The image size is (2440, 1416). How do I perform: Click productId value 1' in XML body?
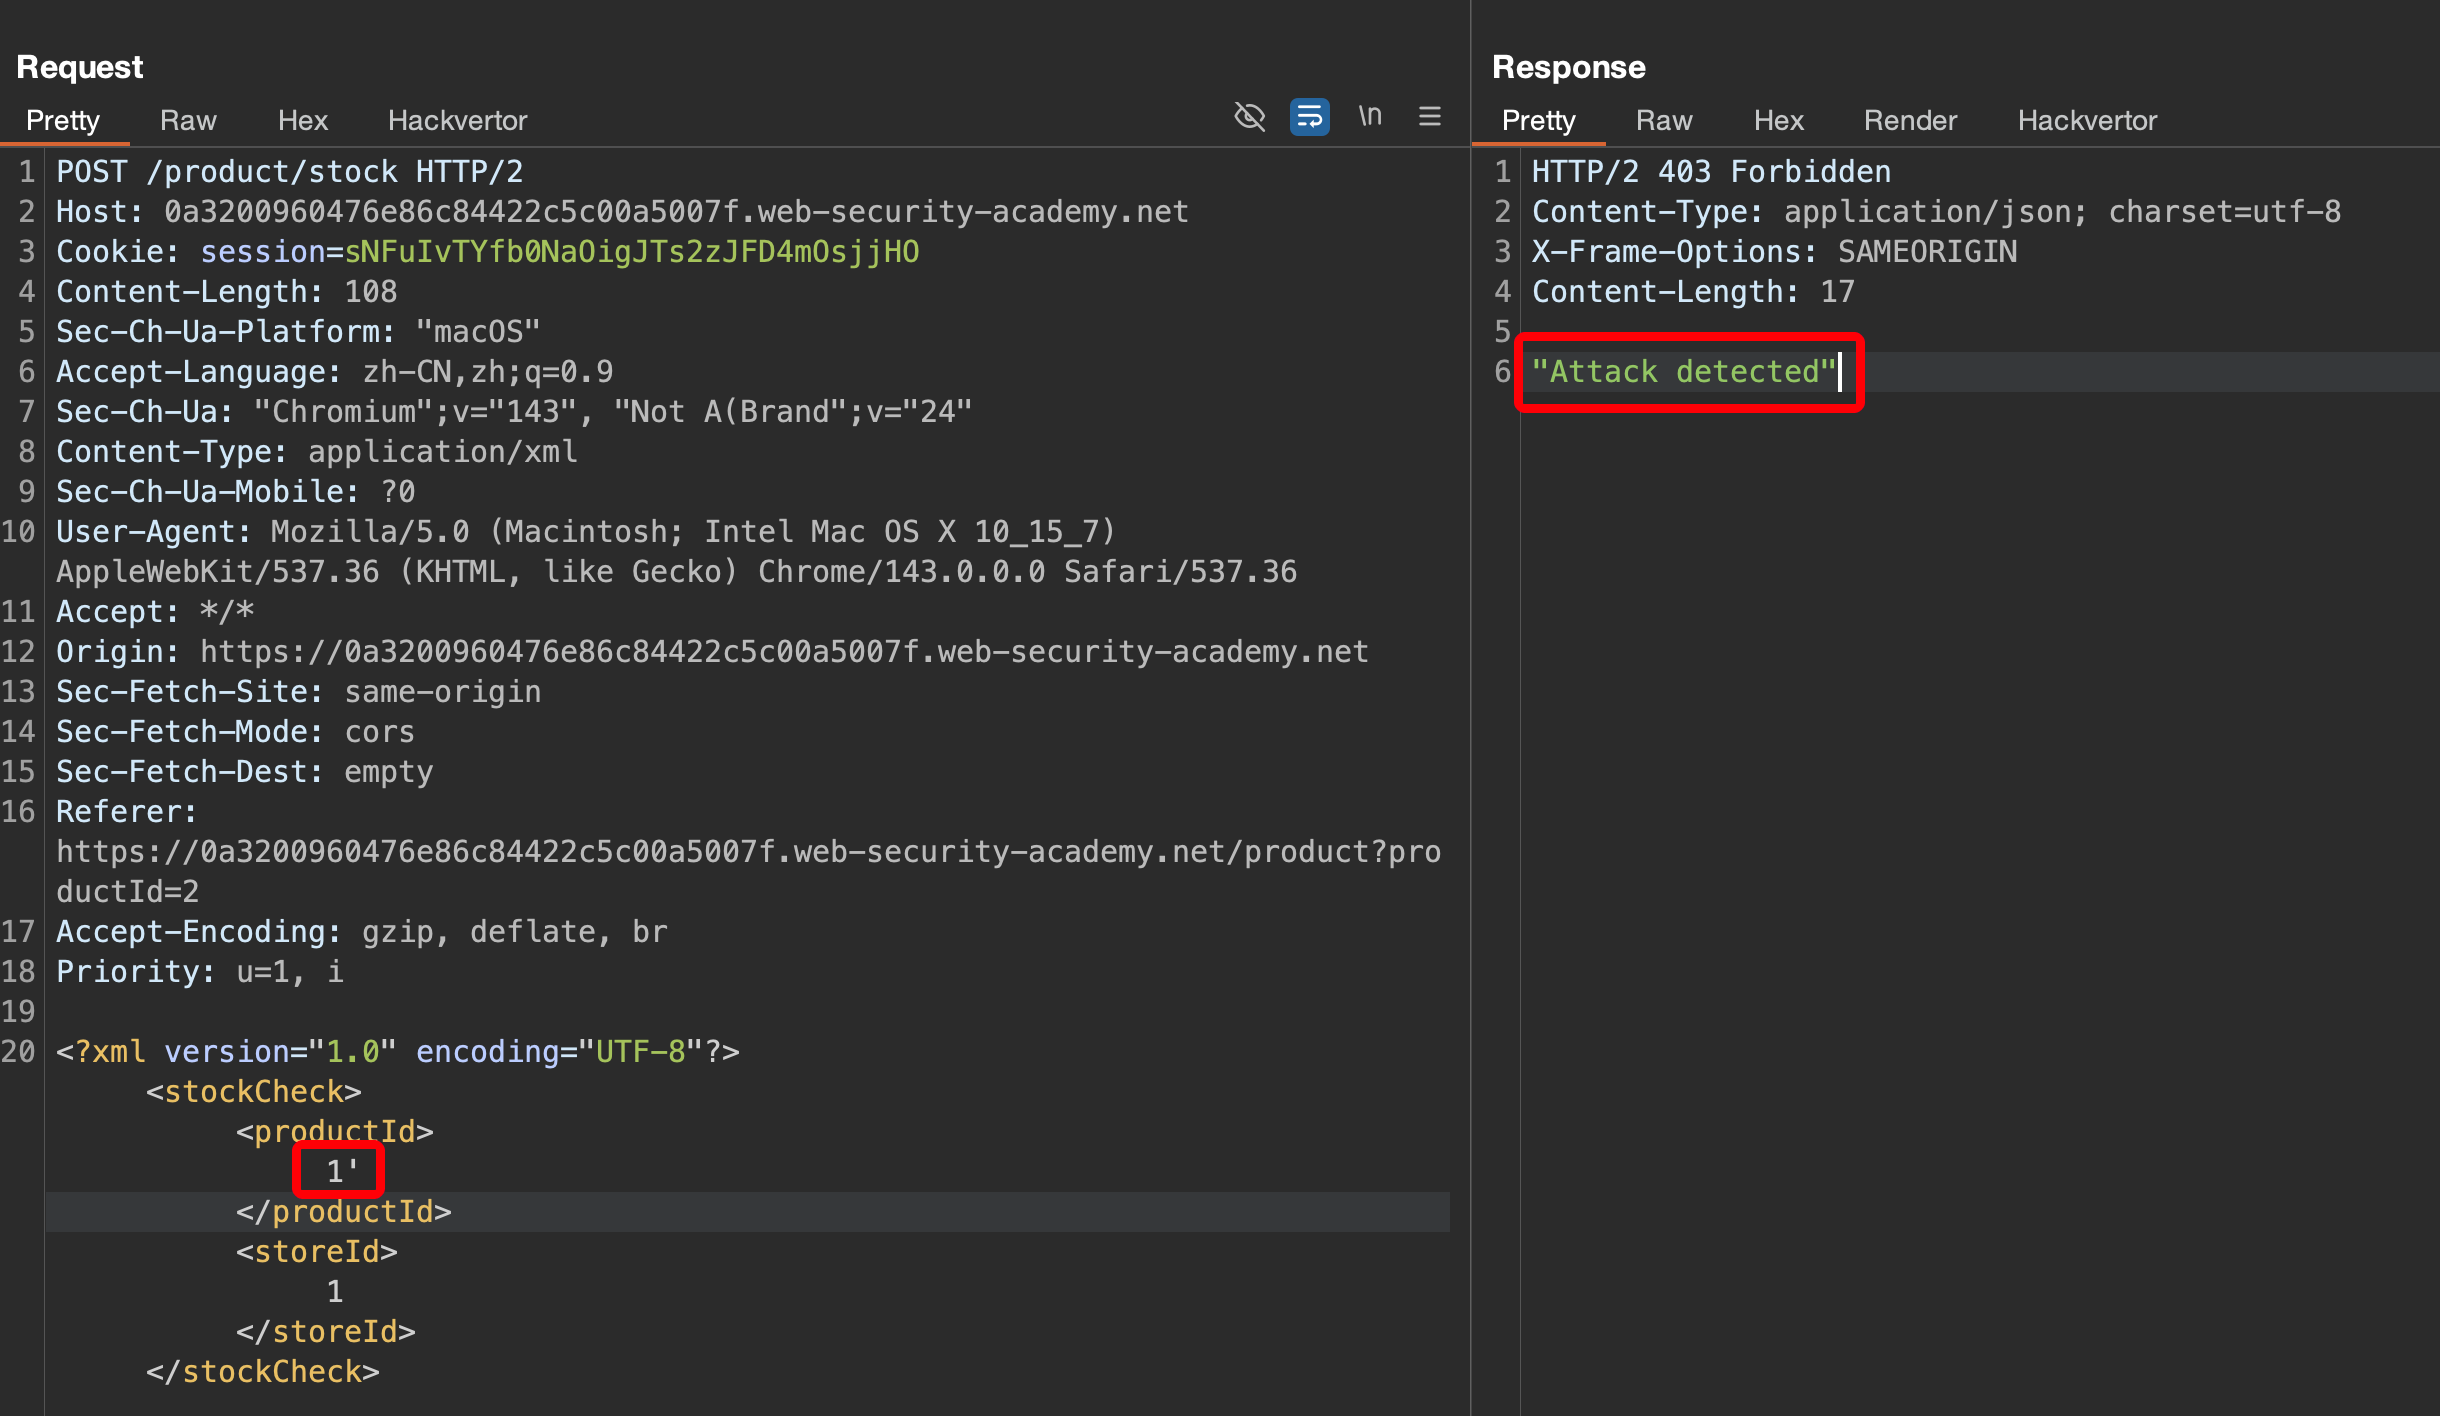tap(341, 1171)
